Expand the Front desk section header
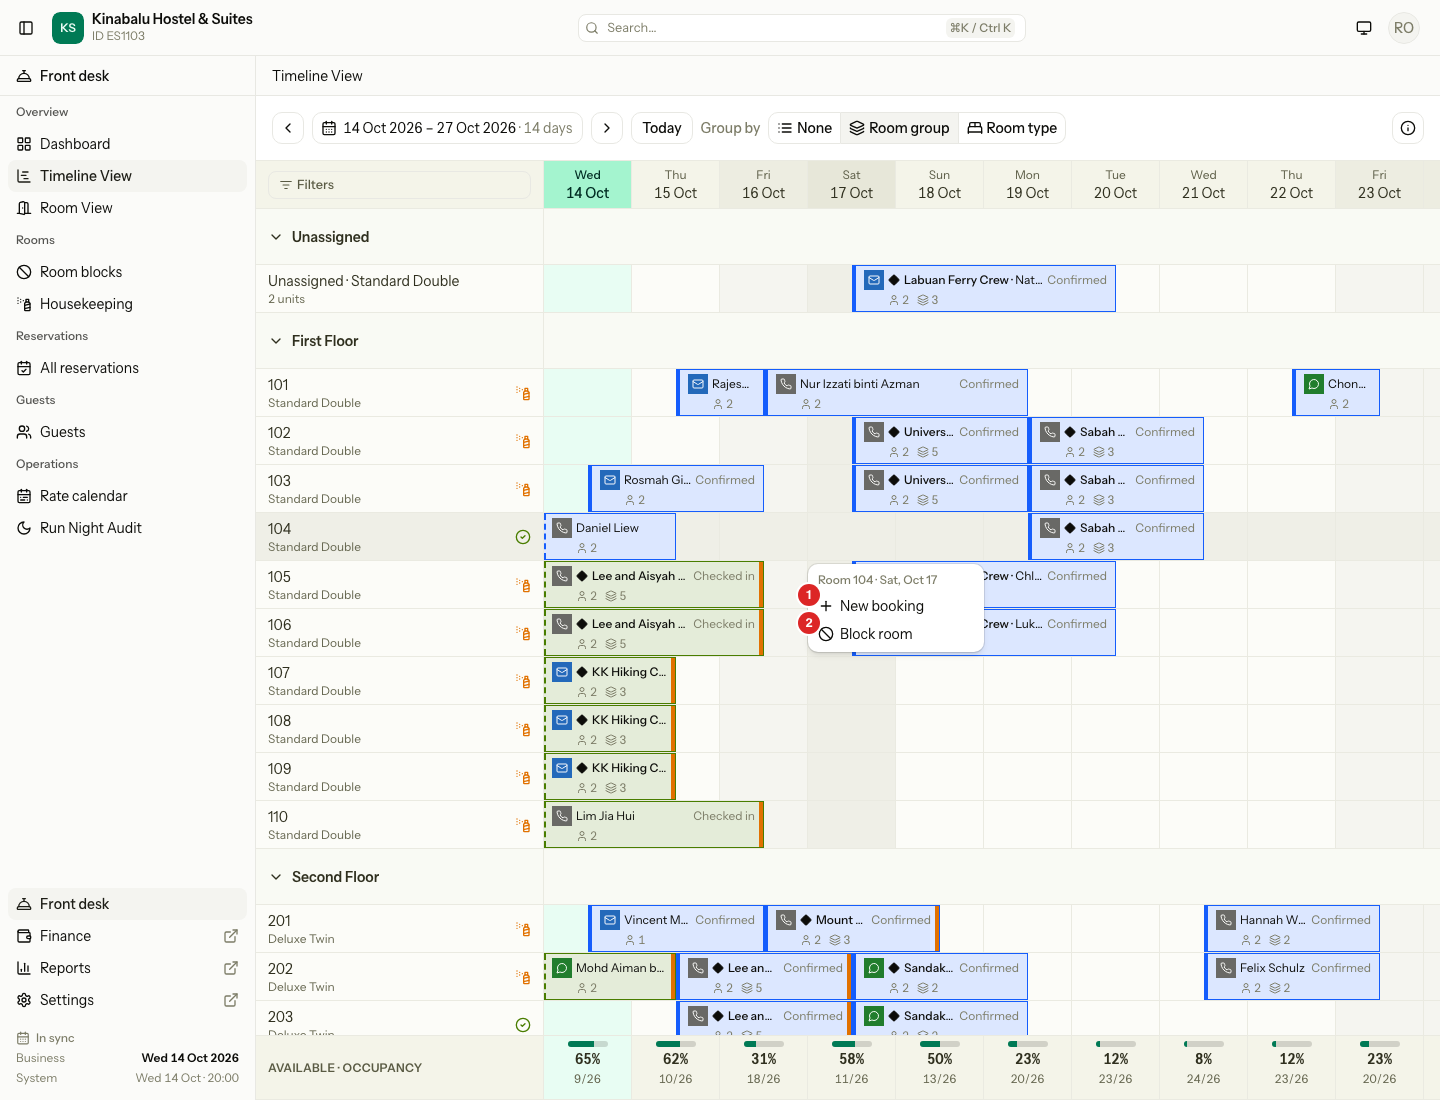Viewport: 1440px width, 1100px height. pyautogui.click(x=127, y=76)
